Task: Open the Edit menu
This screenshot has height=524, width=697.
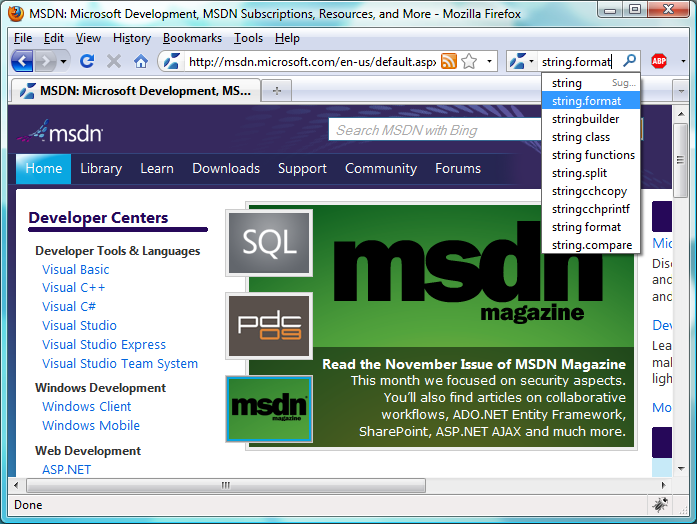Action: (54, 38)
